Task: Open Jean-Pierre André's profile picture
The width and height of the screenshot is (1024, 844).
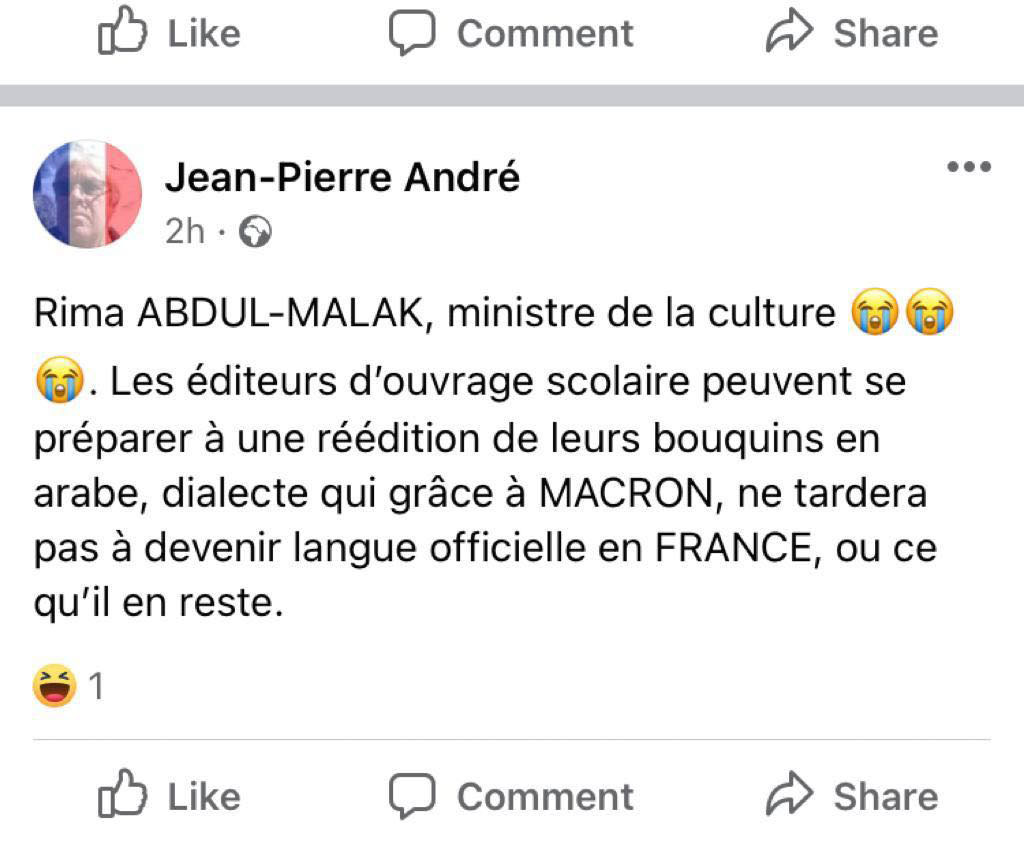Action: [88, 194]
